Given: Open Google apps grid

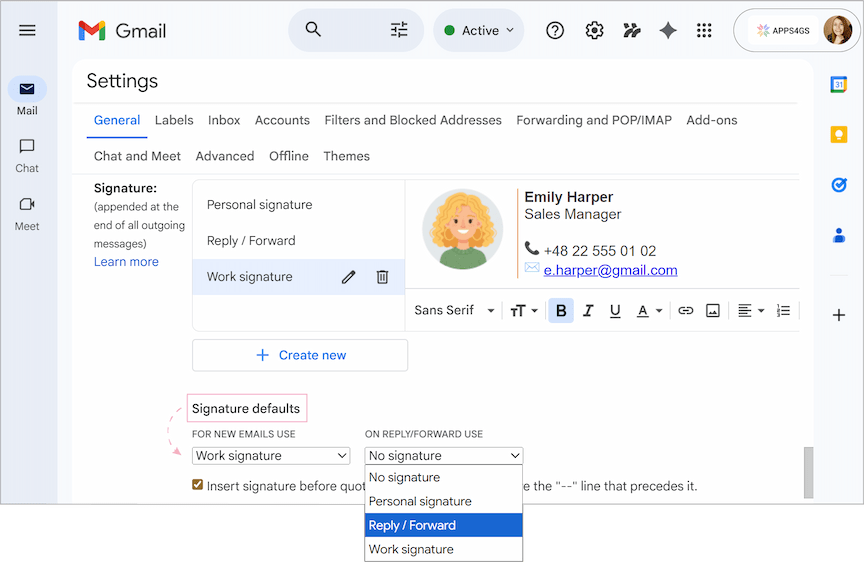Looking at the screenshot, I should click(704, 31).
